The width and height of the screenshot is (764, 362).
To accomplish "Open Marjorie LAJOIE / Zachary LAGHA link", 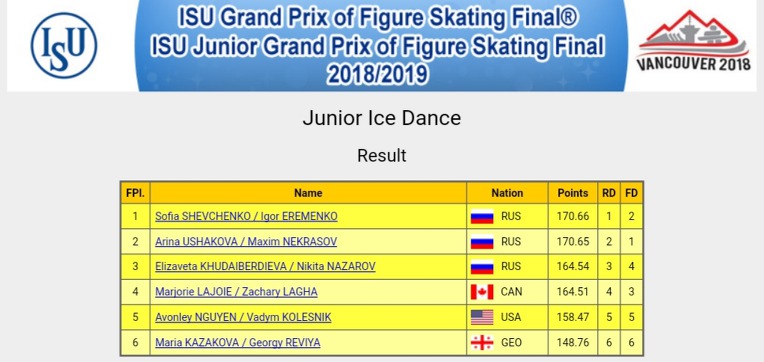I will (236, 292).
